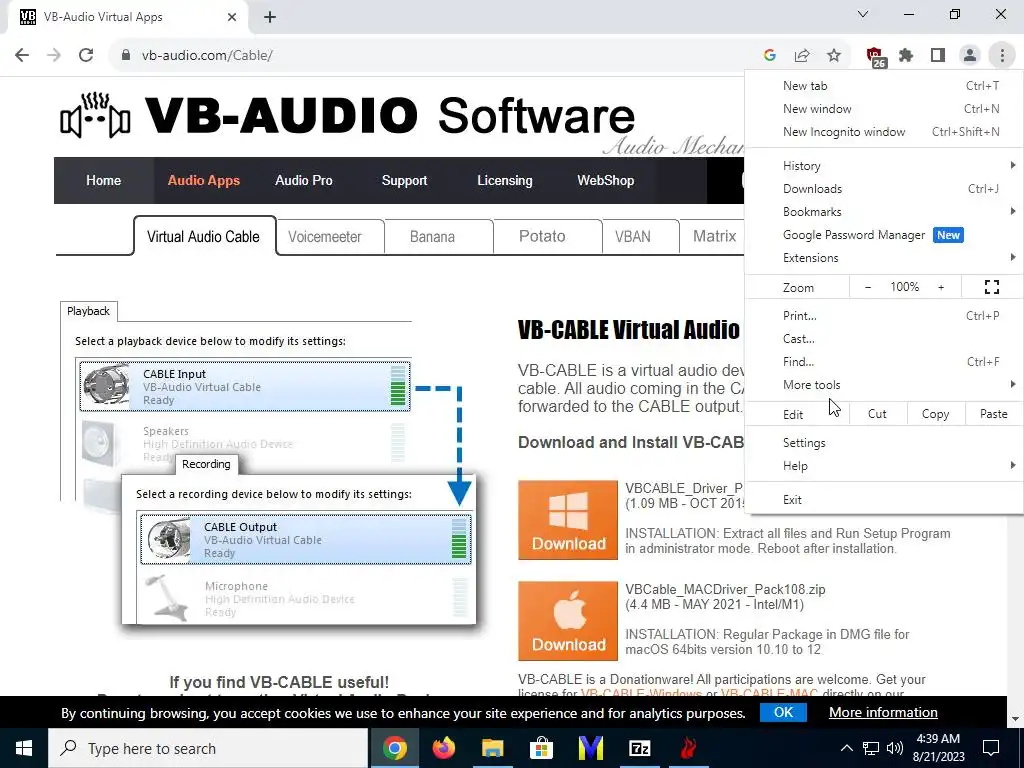Expand the Bookmarks submenu
The height and width of the screenshot is (768, 1024).
click(x=884, y=212)
